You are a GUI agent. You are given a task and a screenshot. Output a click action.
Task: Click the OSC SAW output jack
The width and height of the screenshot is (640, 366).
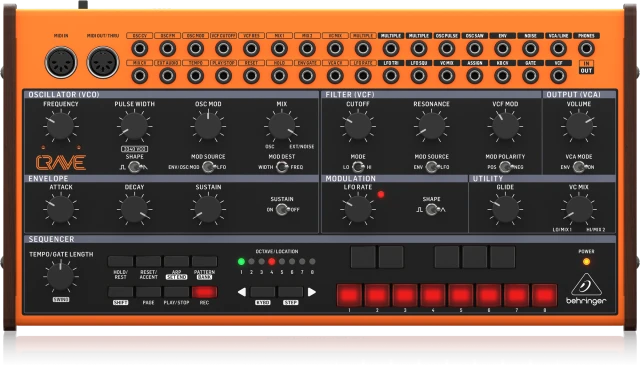click(475, 49)
